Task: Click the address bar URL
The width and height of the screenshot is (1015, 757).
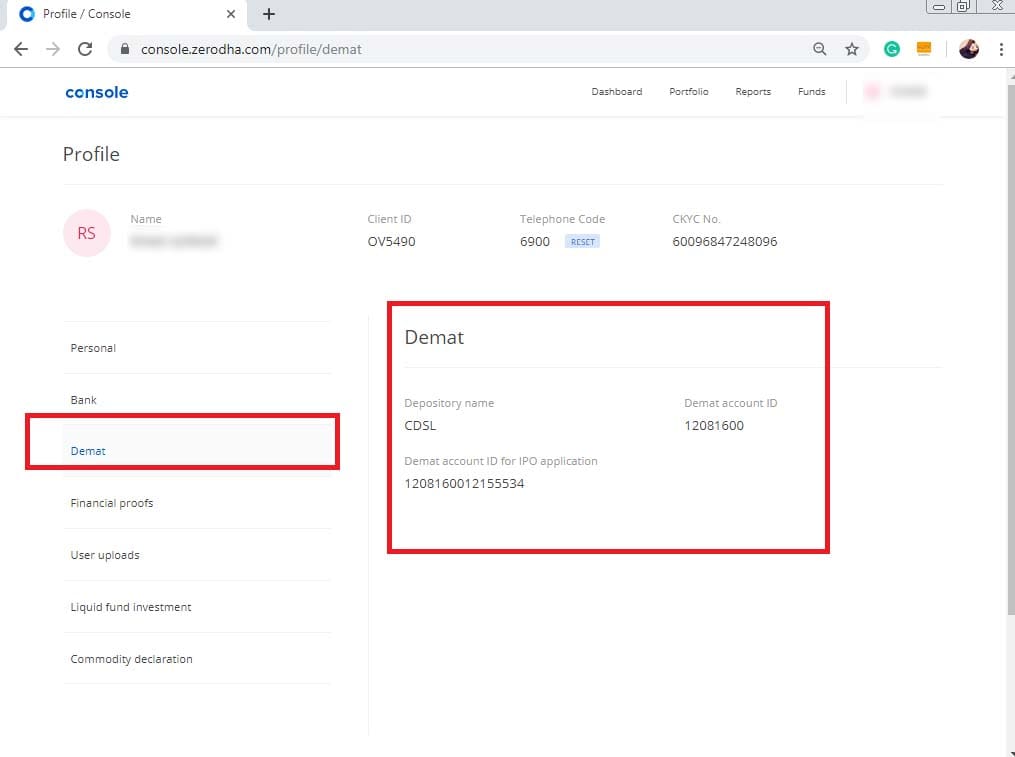Action: (251, 49)
